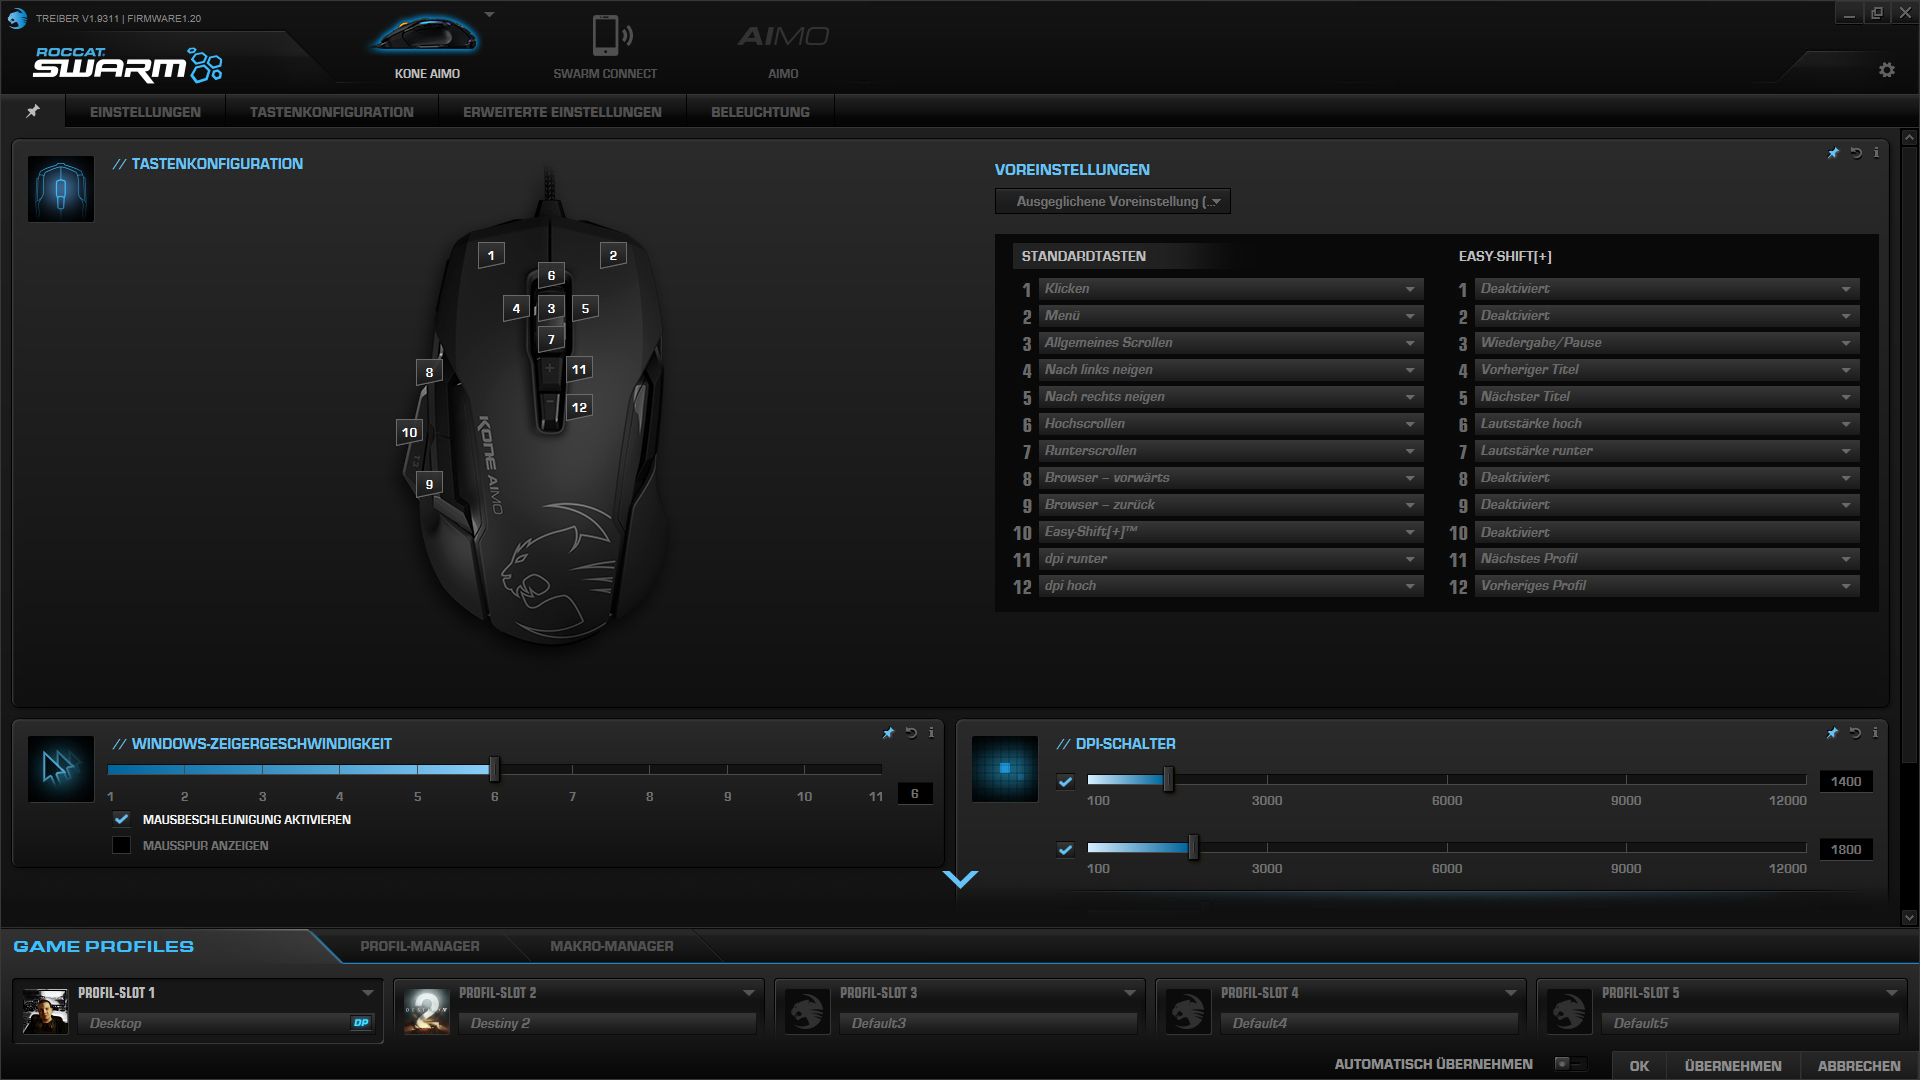Screen dimensions: 1920x1080
Task: Open the AIMO logo section
Action: [x=783, y=36]
